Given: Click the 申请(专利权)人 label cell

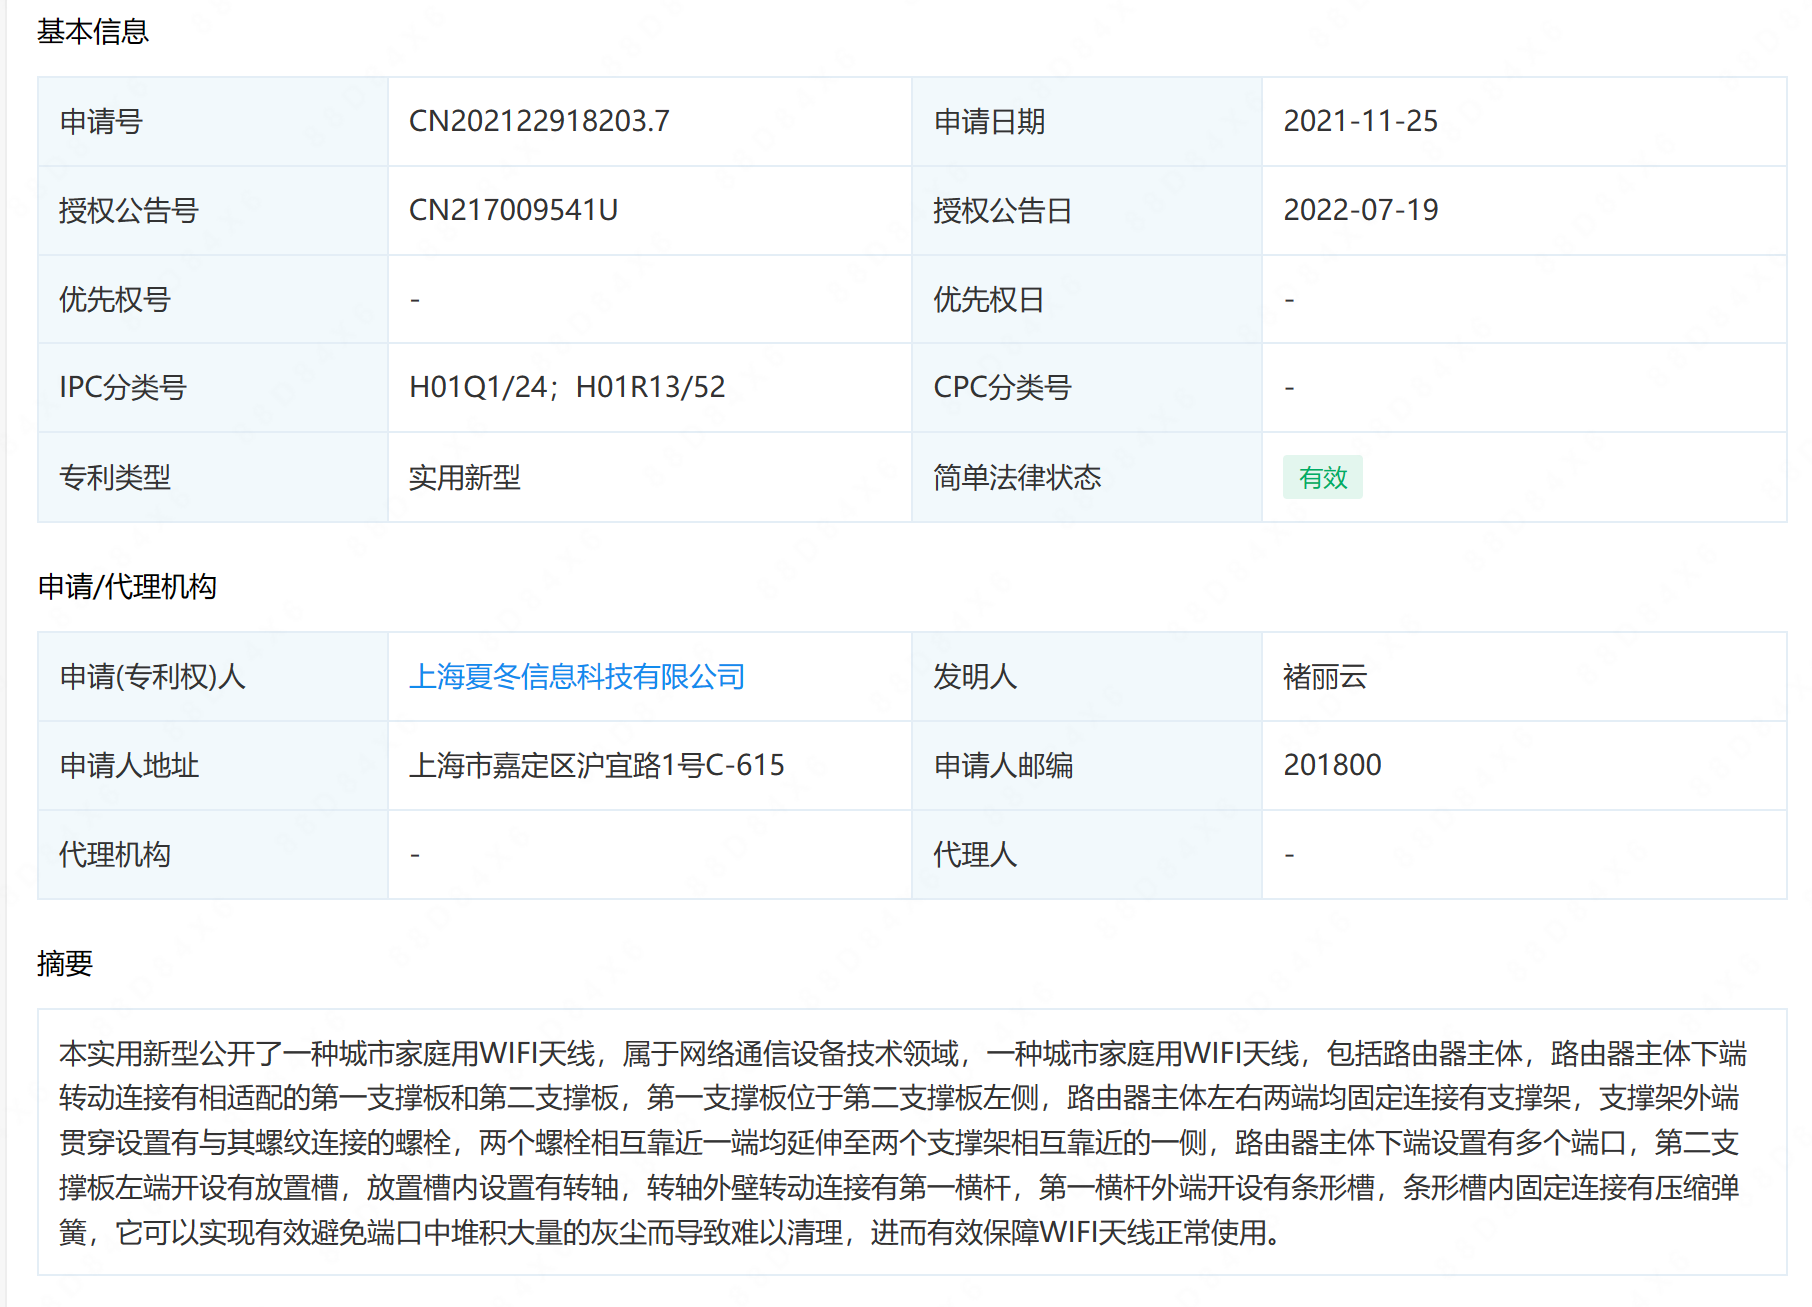Looking at the screenshot, I should tap(213, 677).
